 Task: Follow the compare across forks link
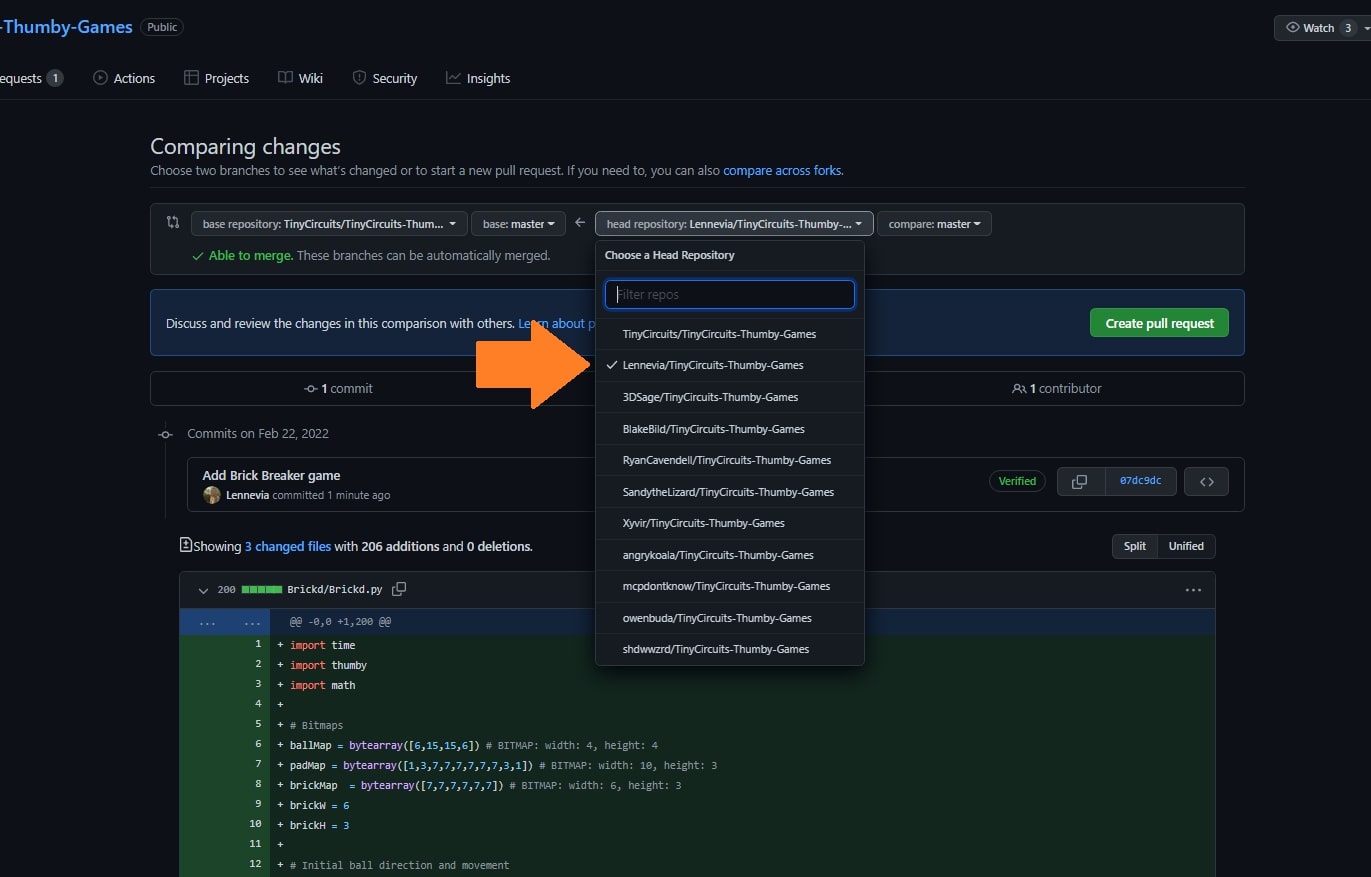[x=782, y=171]
